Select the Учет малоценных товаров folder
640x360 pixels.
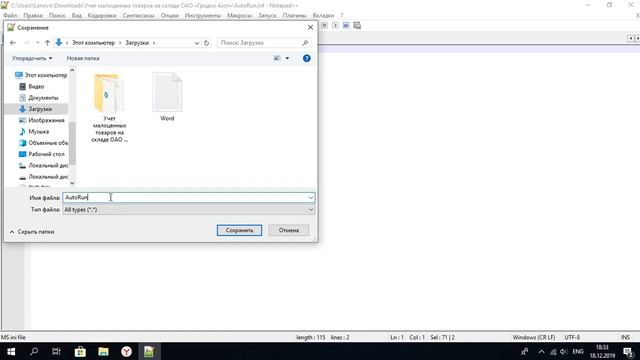point(109,108)
